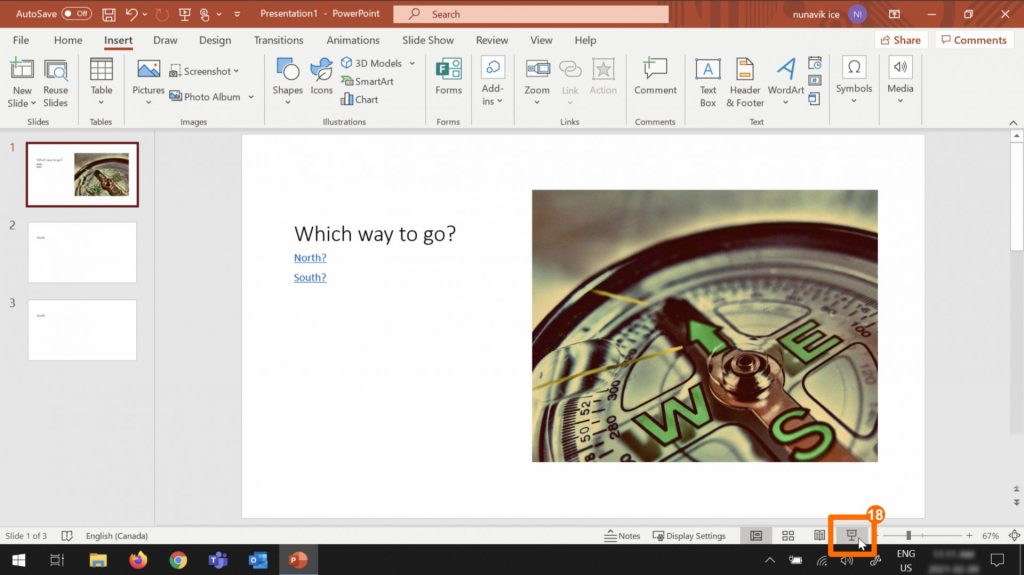Start Slide Show view from status bar

[x=851, y=536]
